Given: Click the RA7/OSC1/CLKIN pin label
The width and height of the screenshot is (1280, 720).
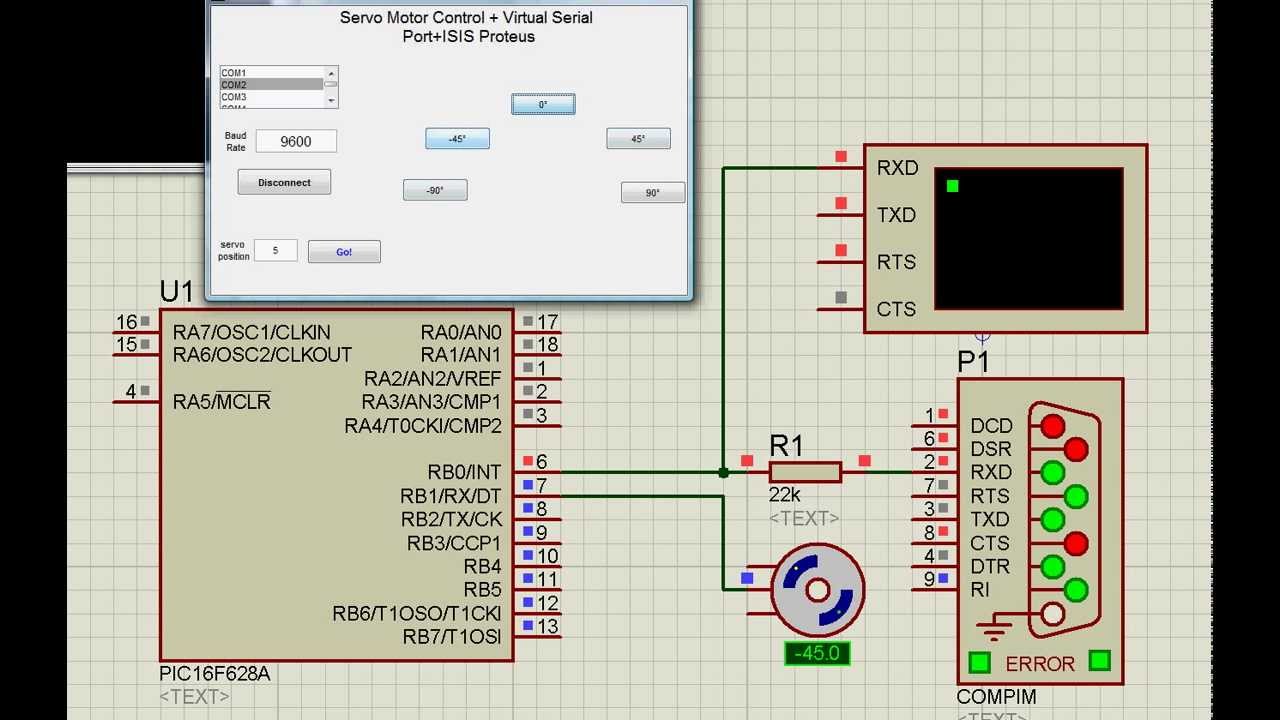Looking at the screenshot, I should pos(251,332).
